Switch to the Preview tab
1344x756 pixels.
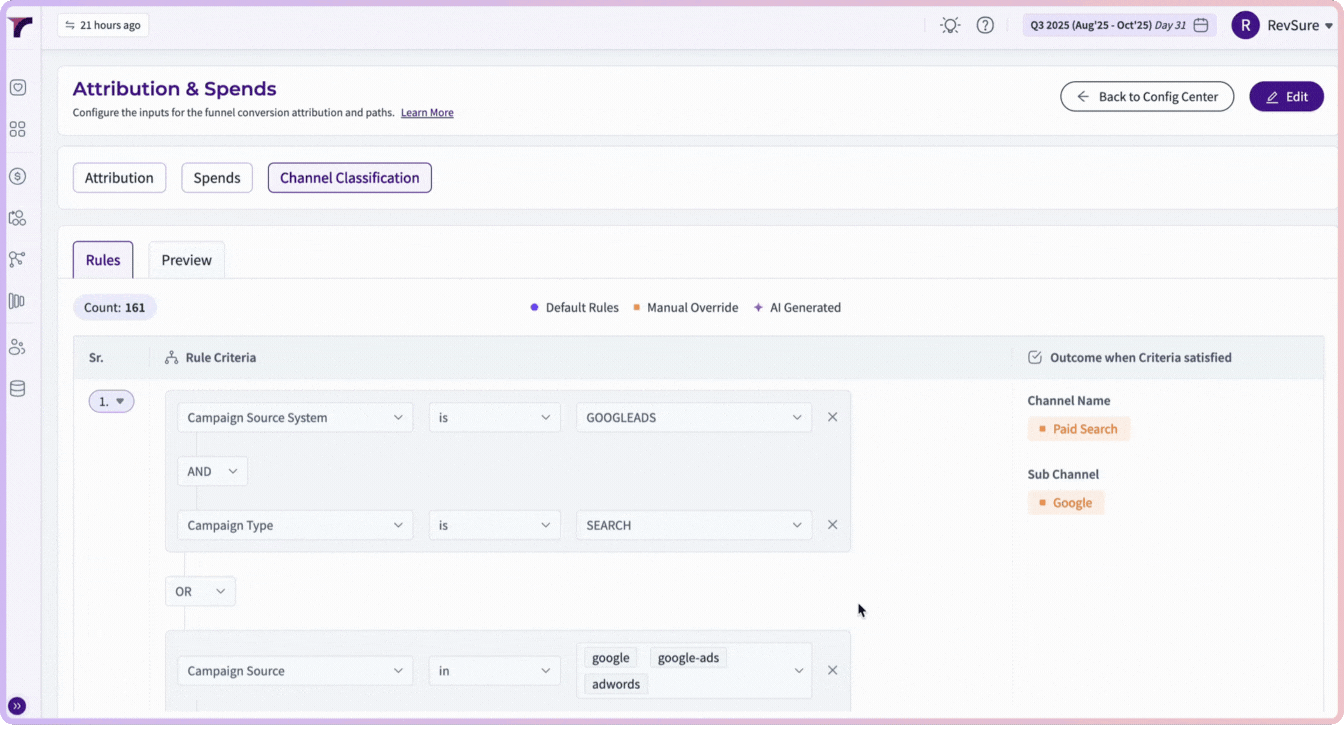point(187,260)
